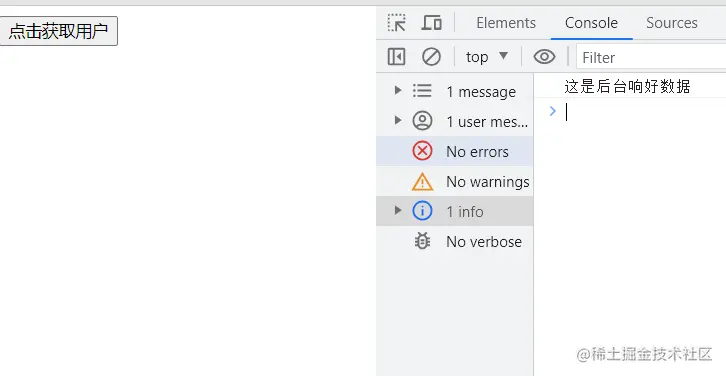This screenshot has height=376, width=726.
Task: Click the No verbose bug icon
Action: 422,241
